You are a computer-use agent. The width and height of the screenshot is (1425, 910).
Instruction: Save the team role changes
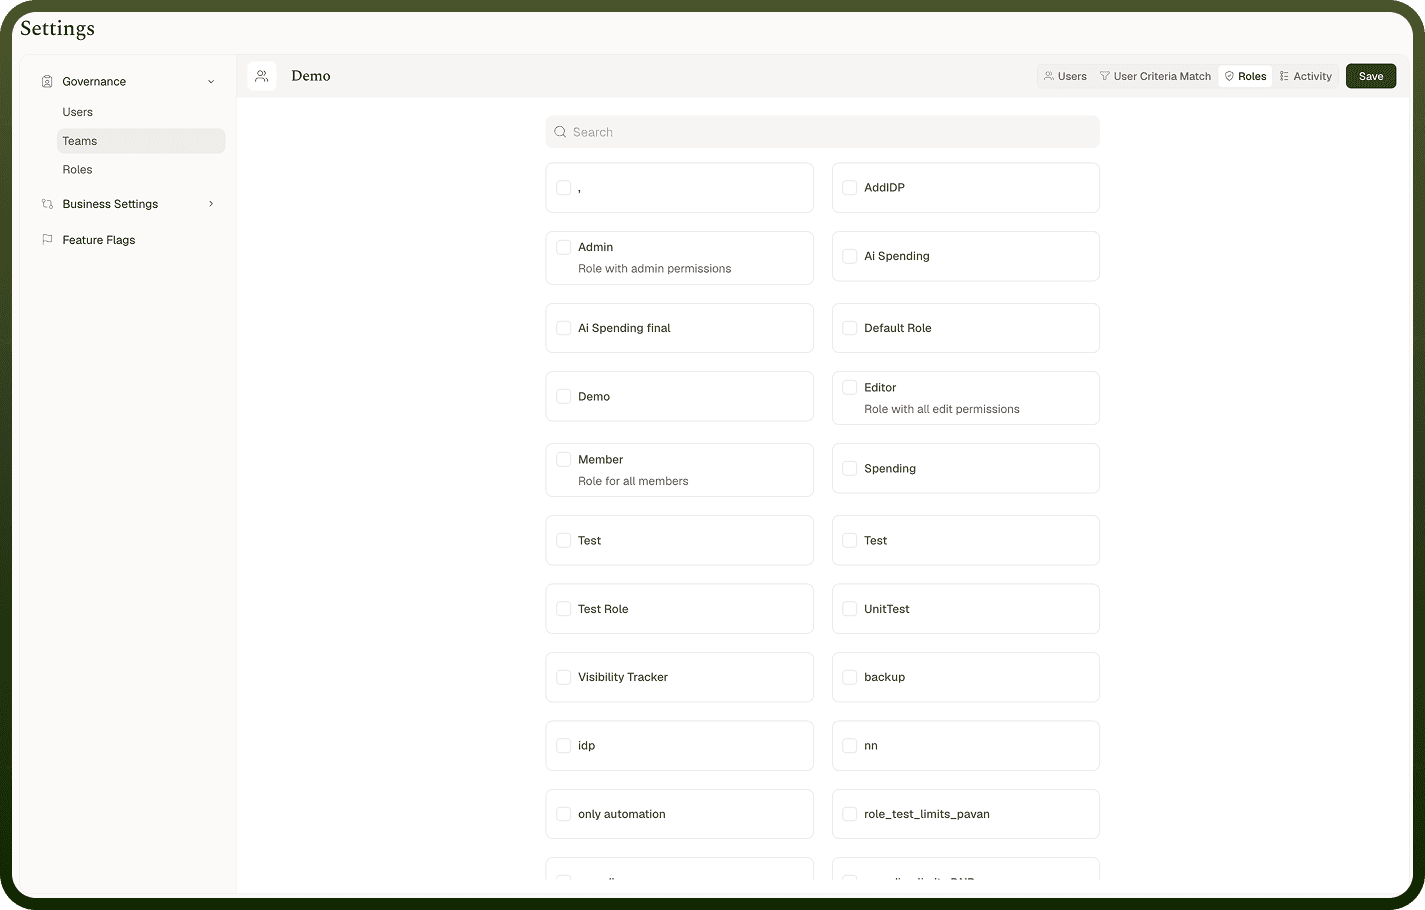tap(1371, 76)
